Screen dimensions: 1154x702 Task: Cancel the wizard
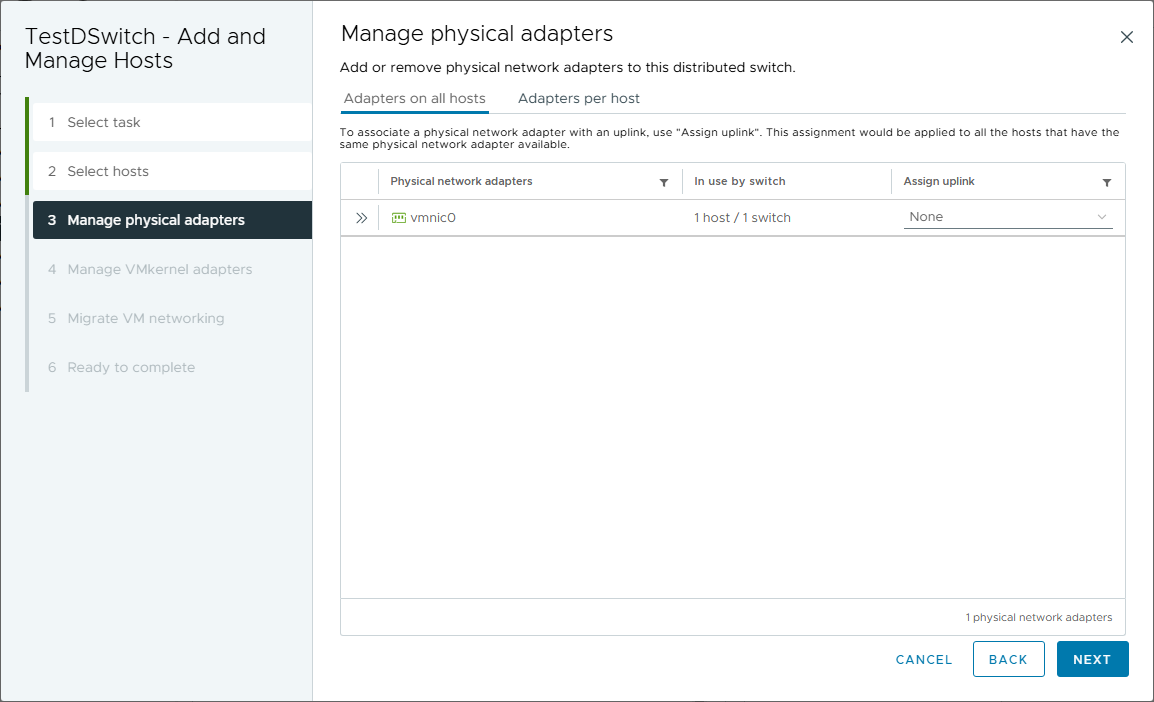click(x=924, y=660)
